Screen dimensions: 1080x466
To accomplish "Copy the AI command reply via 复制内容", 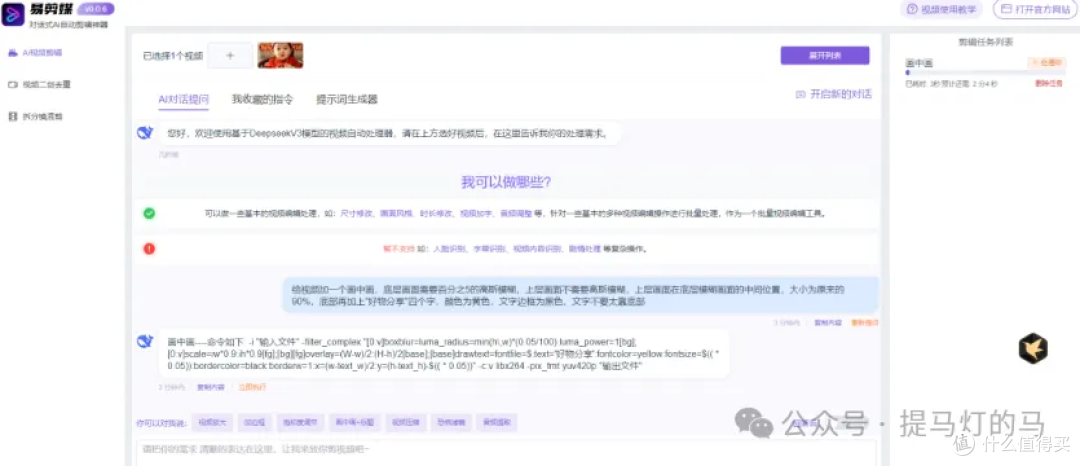I will [x=210, y=388].
